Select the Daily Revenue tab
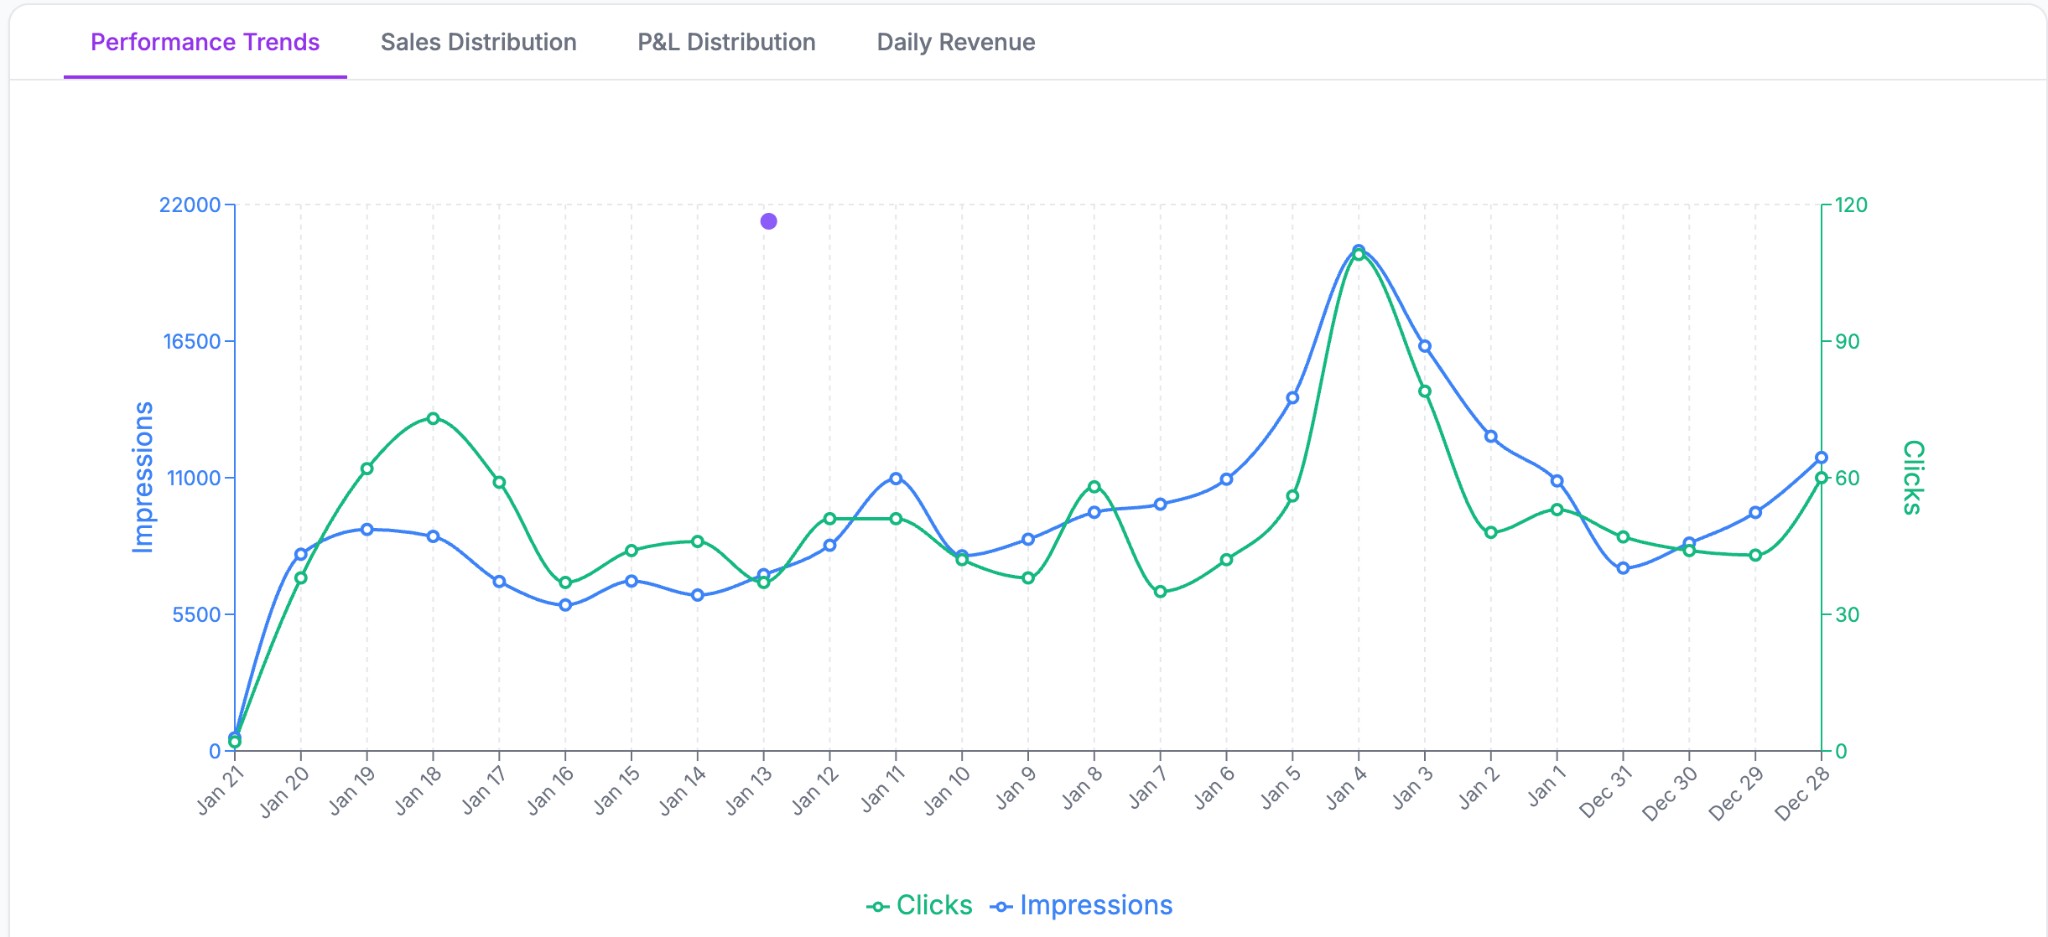This screenshot has height=937, width=2048. pyautogui.click(x=955, y=42)
